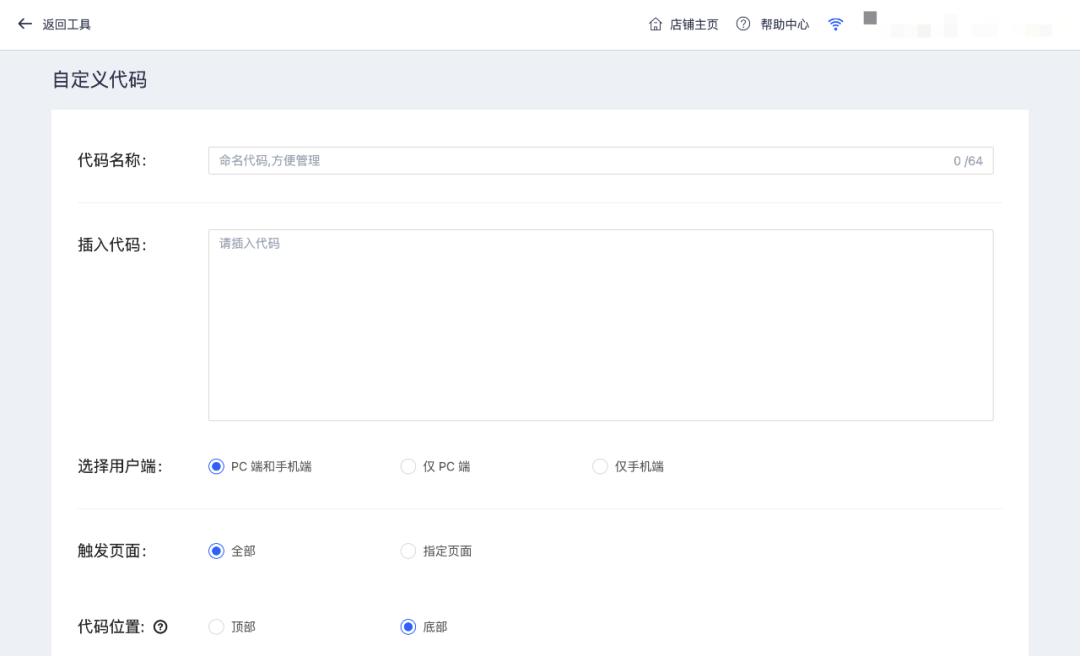Click the gray square icon in header

(870, 18)
